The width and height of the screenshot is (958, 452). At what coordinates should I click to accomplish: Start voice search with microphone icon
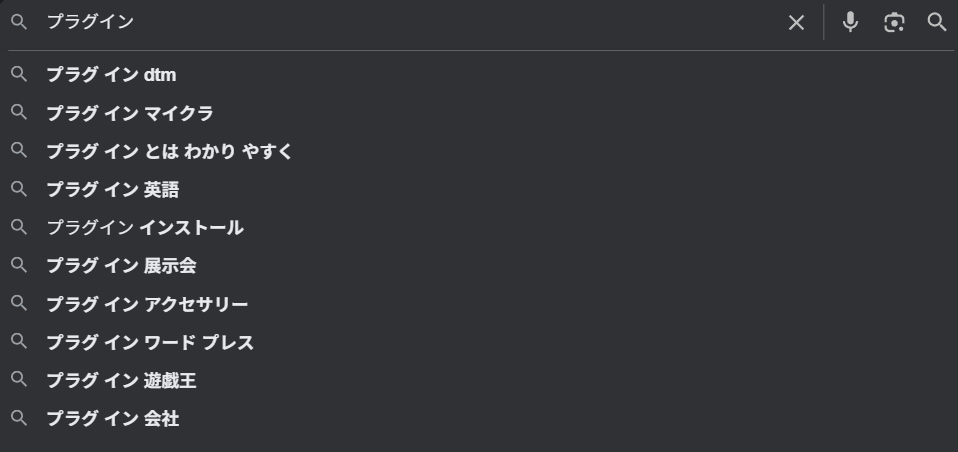point(850,22)
